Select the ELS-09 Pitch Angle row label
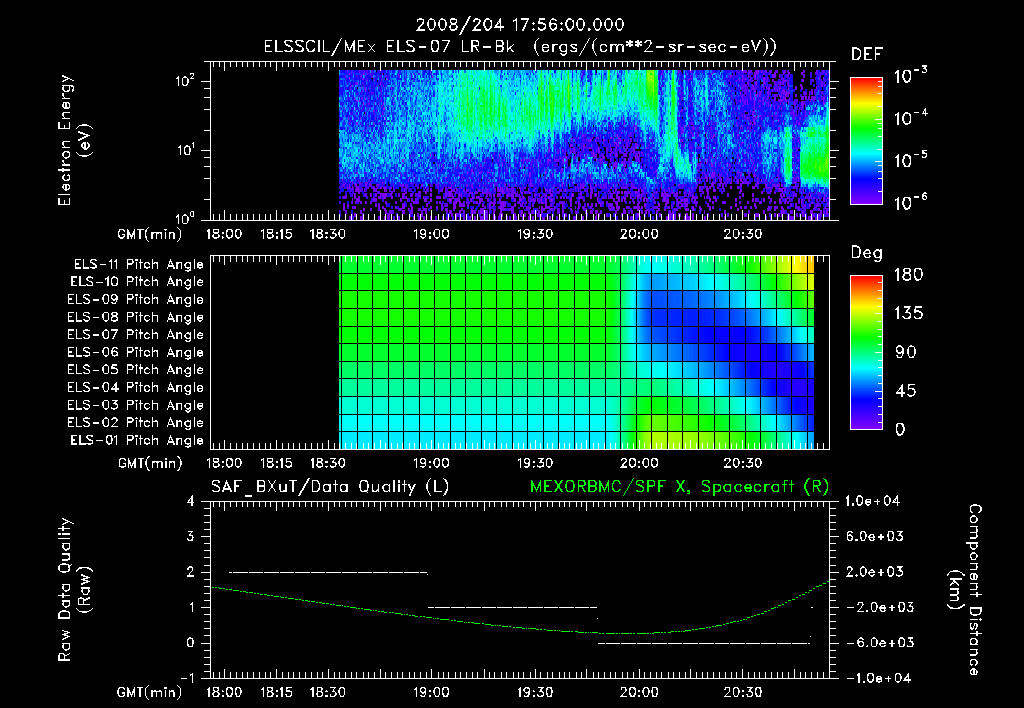The width and height of the screenshot is (1024, 708). coord(135,300)
